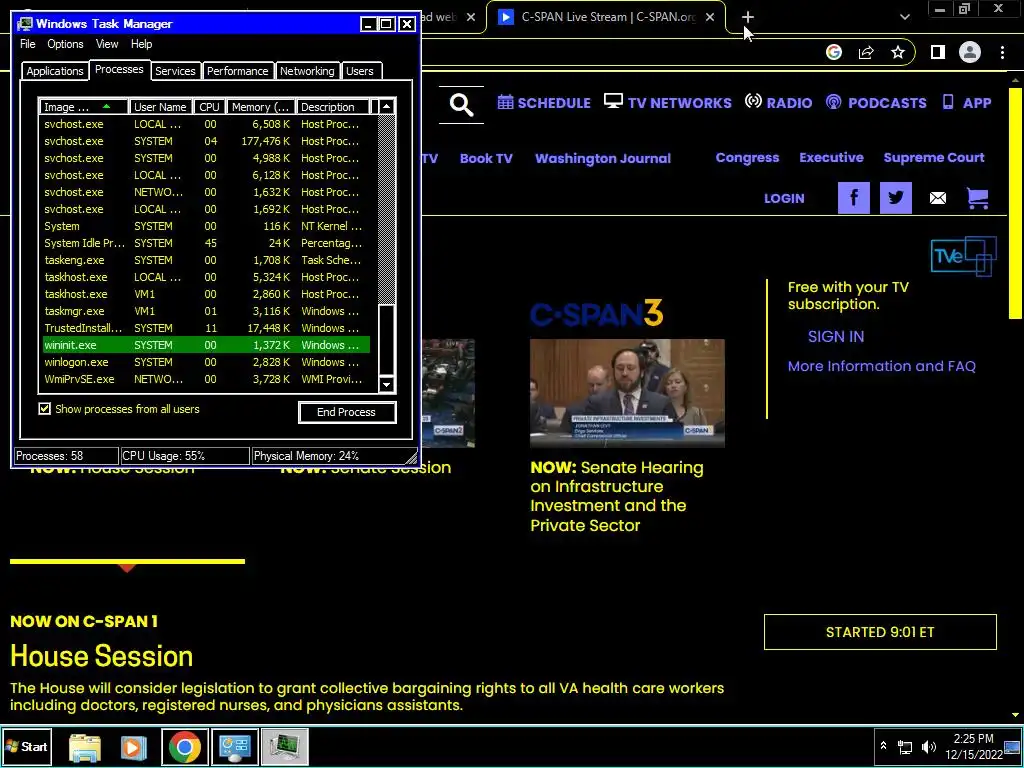Launch Windows Media Player from taskbar
Viewport: 1024px width, 768px height.
(134, 747)
